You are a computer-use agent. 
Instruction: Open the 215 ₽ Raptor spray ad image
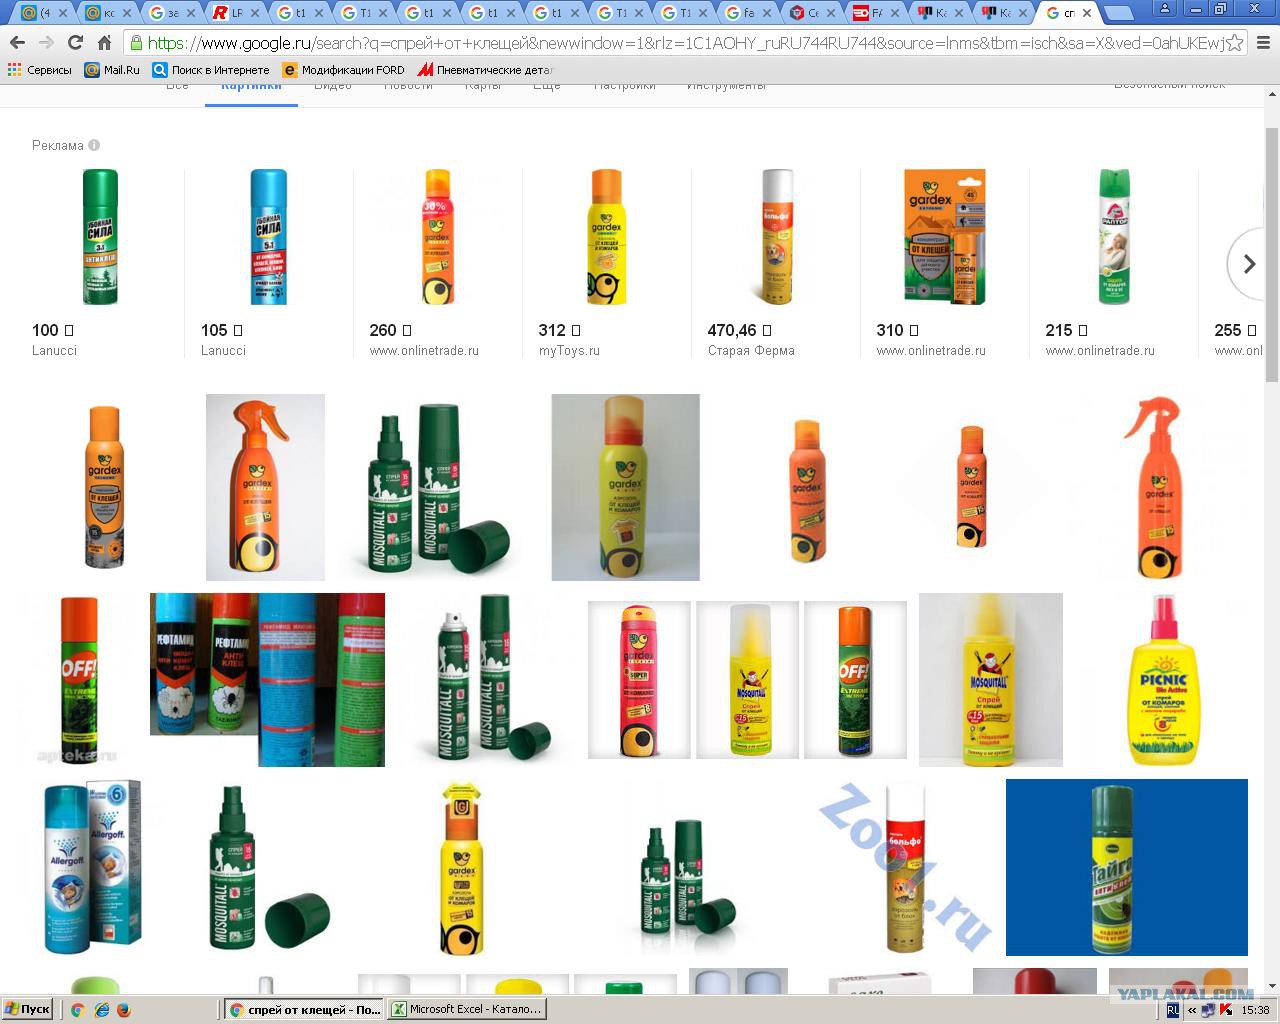[x=1113, y=237]
